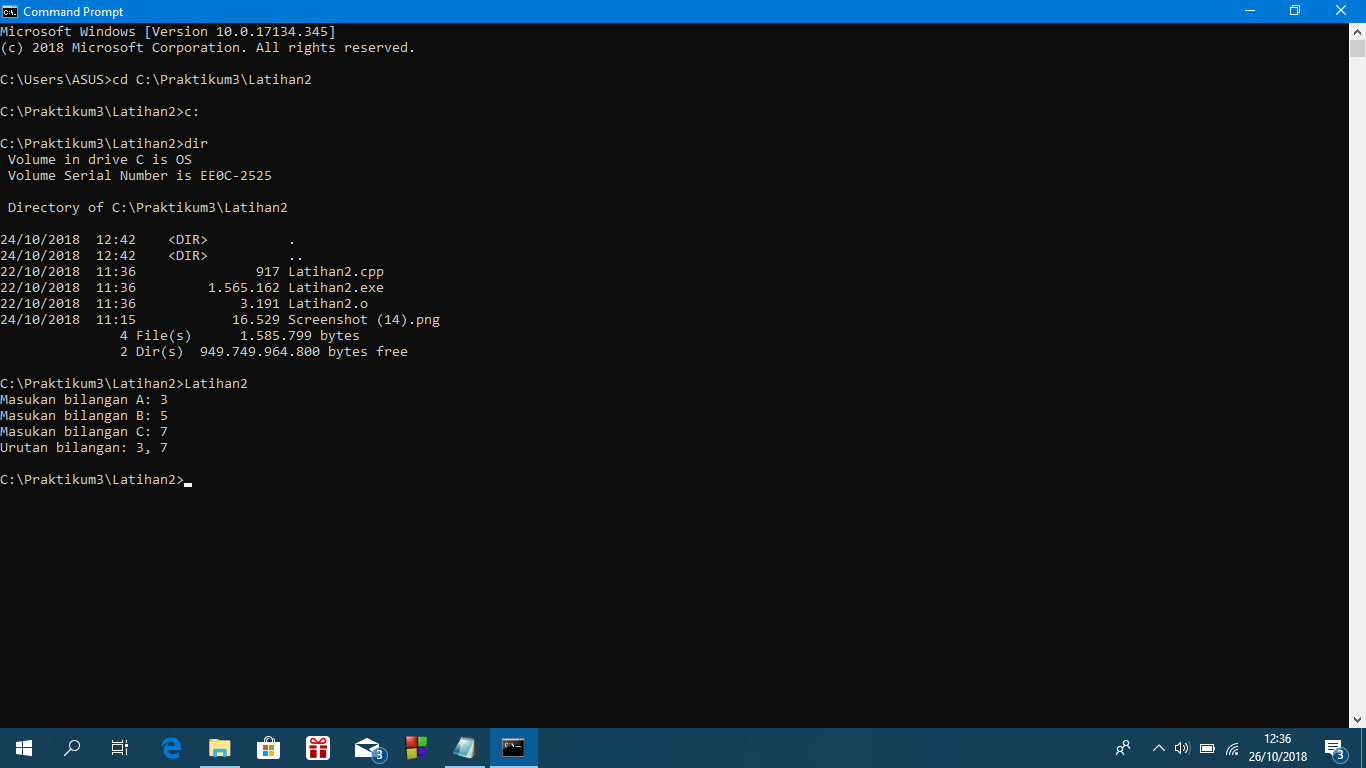Viewport: 1366px width, 768px height.
Task: Open Microsoft Store from the taskbar
Action: [x=268, y=748]
